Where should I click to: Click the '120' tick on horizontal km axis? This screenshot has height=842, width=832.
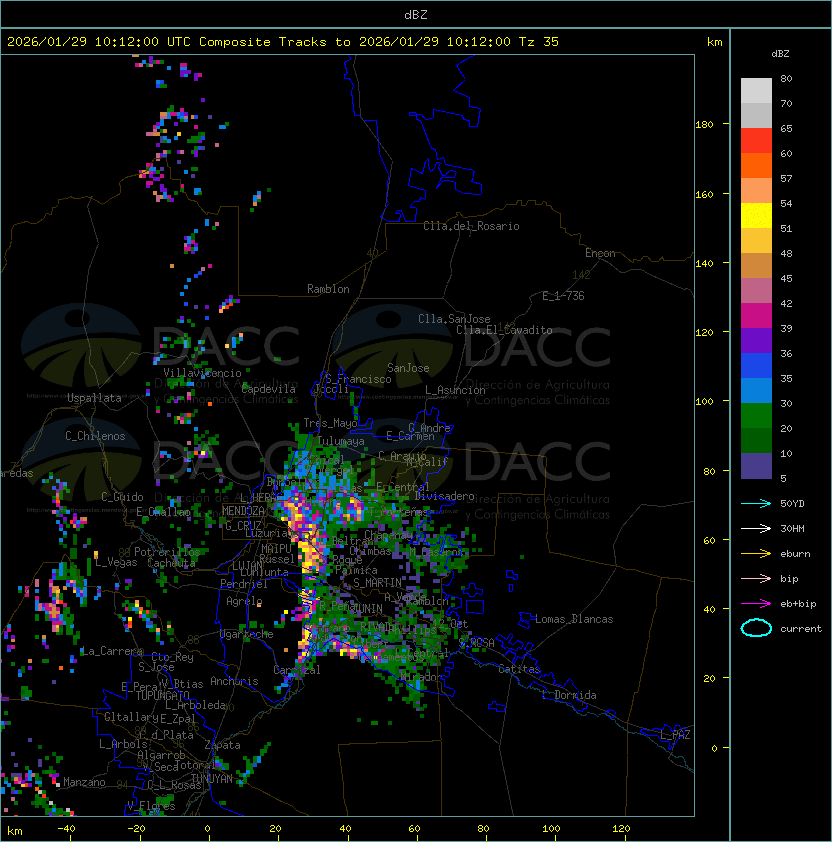621,829
